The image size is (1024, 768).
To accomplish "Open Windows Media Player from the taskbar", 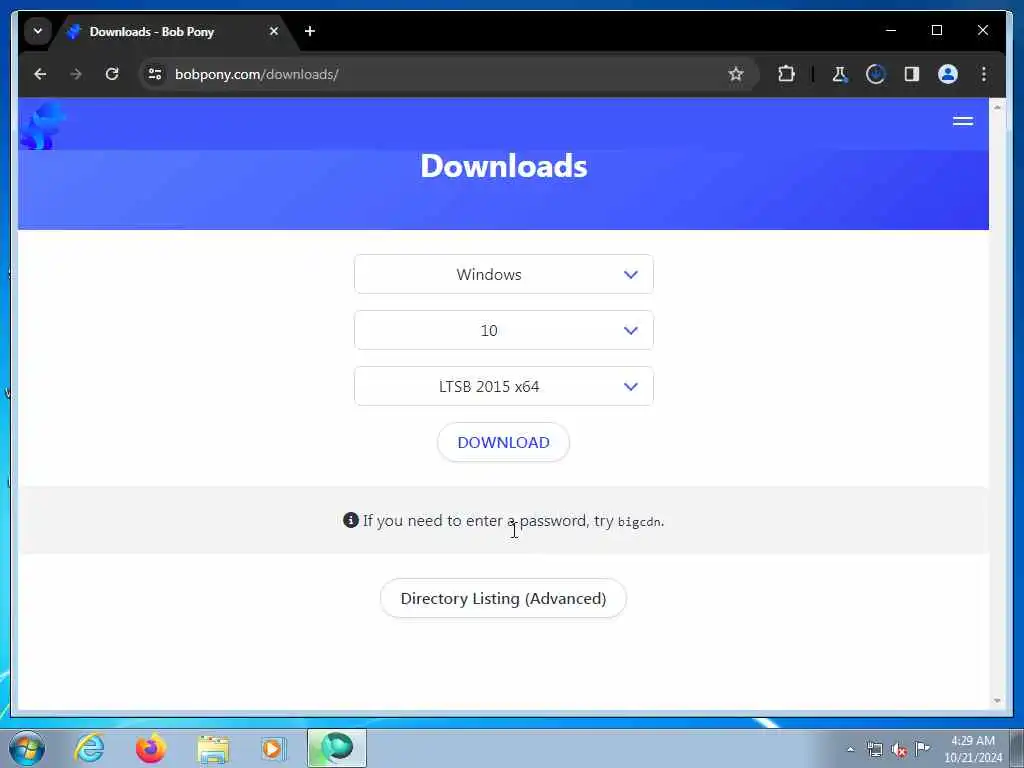I will 273,748.
